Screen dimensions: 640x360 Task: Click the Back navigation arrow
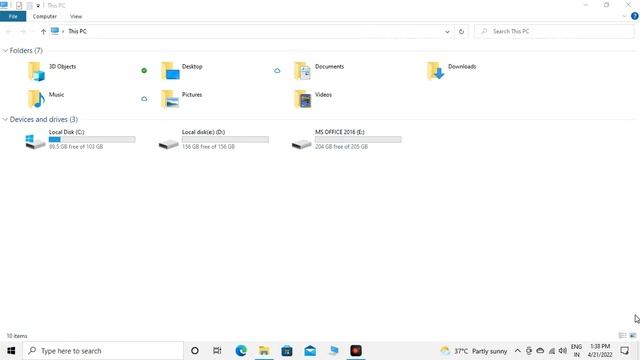tap(9, 31)
